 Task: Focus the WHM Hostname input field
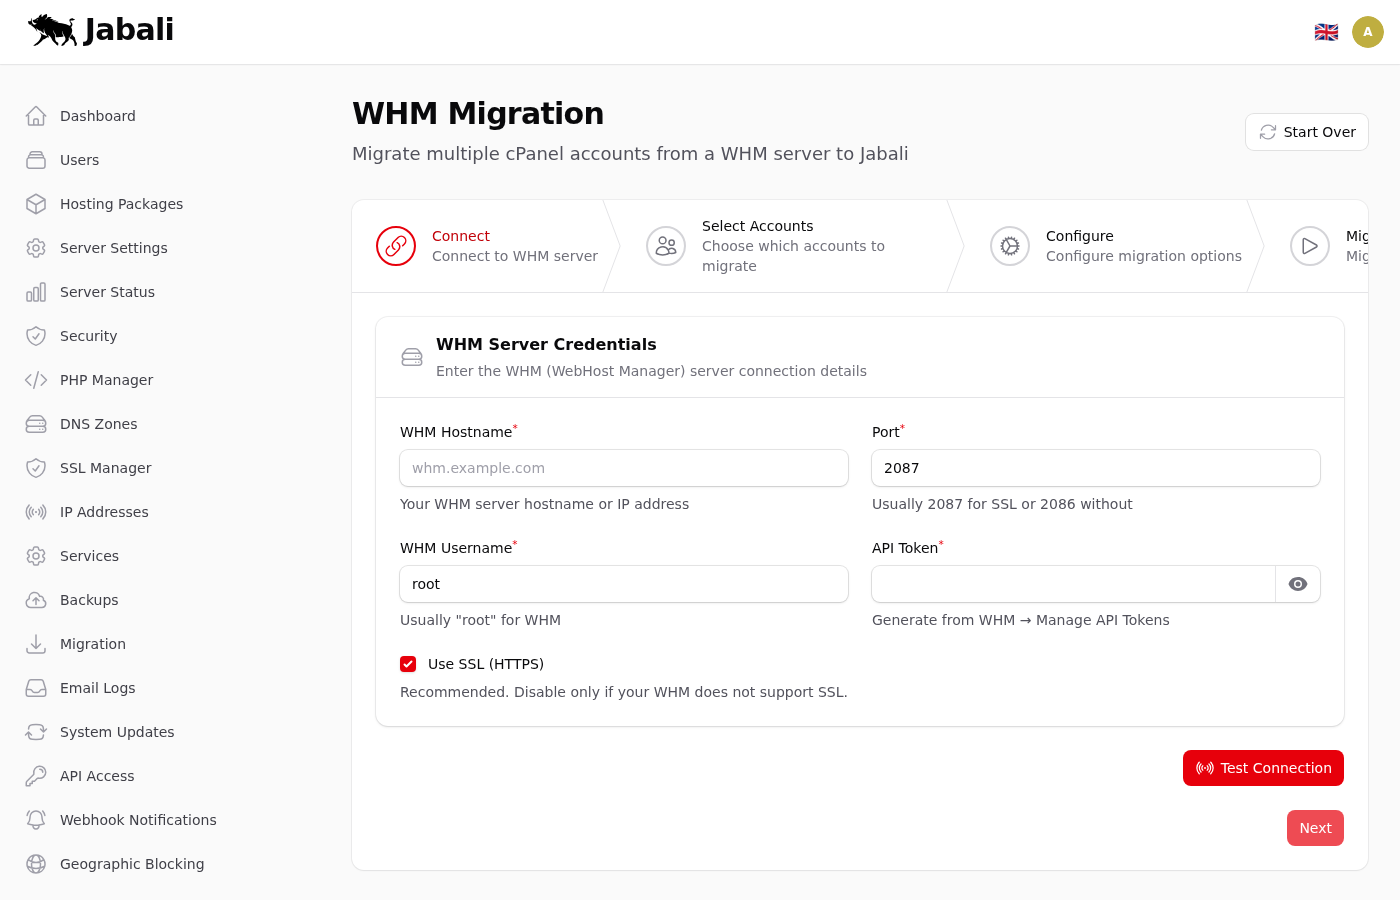coord(624,468)
